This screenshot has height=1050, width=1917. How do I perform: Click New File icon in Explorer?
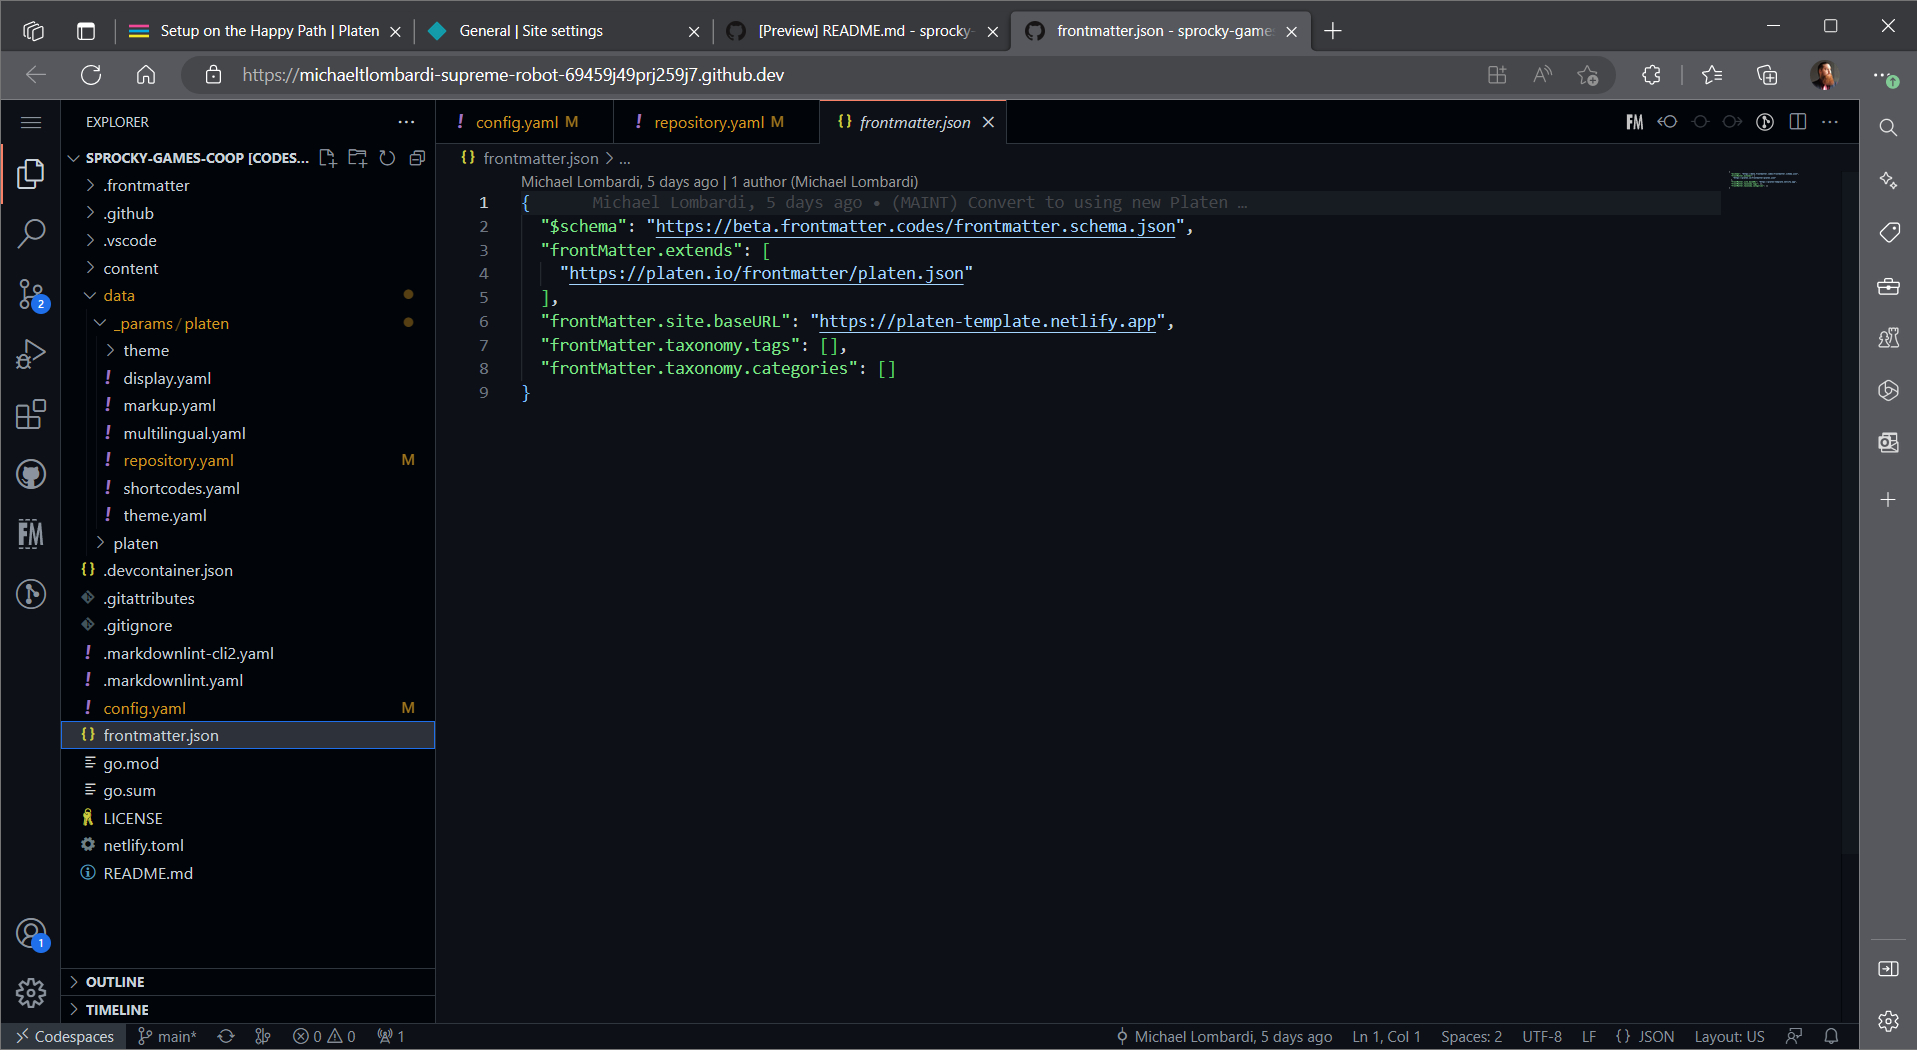pyautogui.click(x=327, y=158)
